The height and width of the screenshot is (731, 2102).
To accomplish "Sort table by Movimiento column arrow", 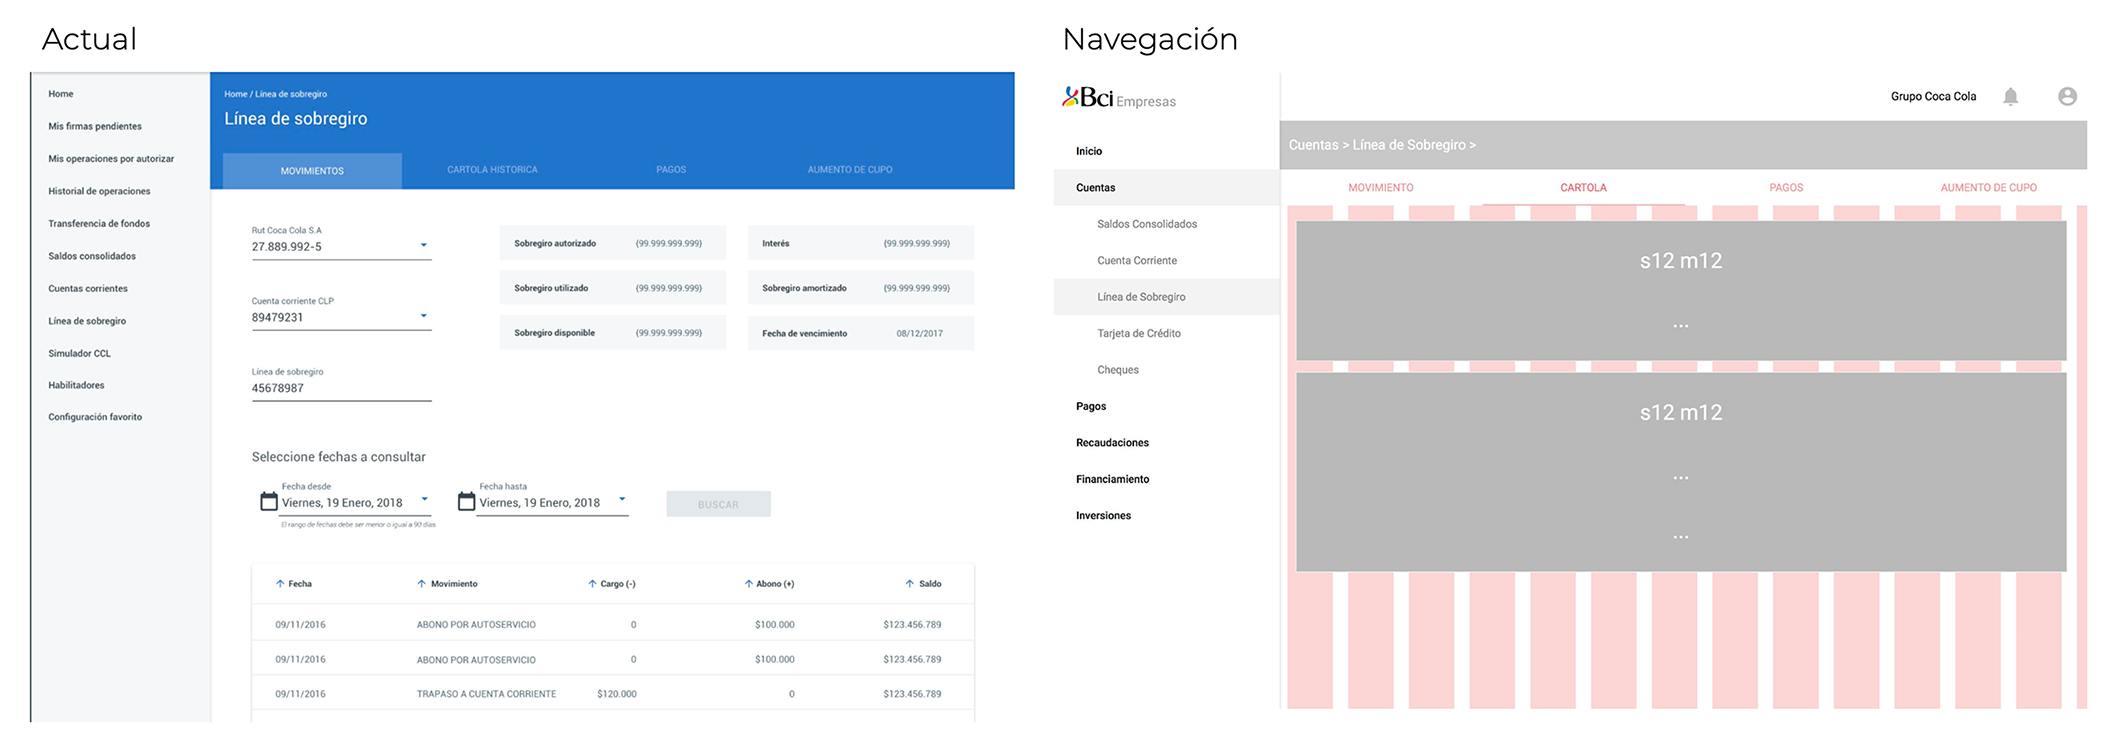I will pos(421,584).
